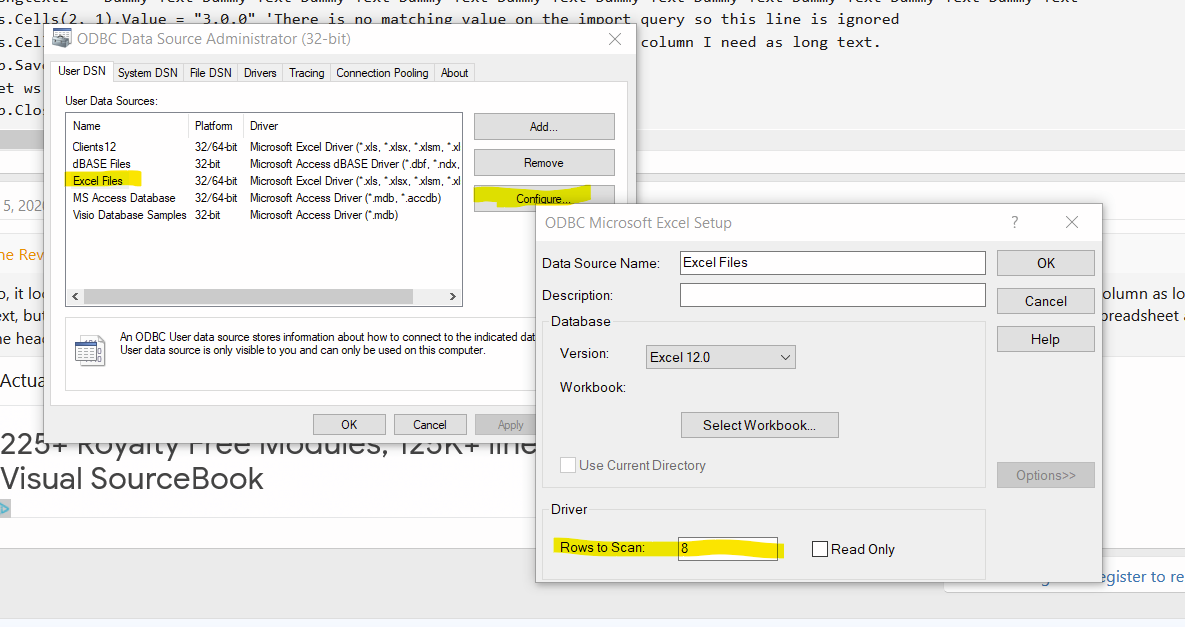Open the Excel Version dropdown

[x=720, y=357]
